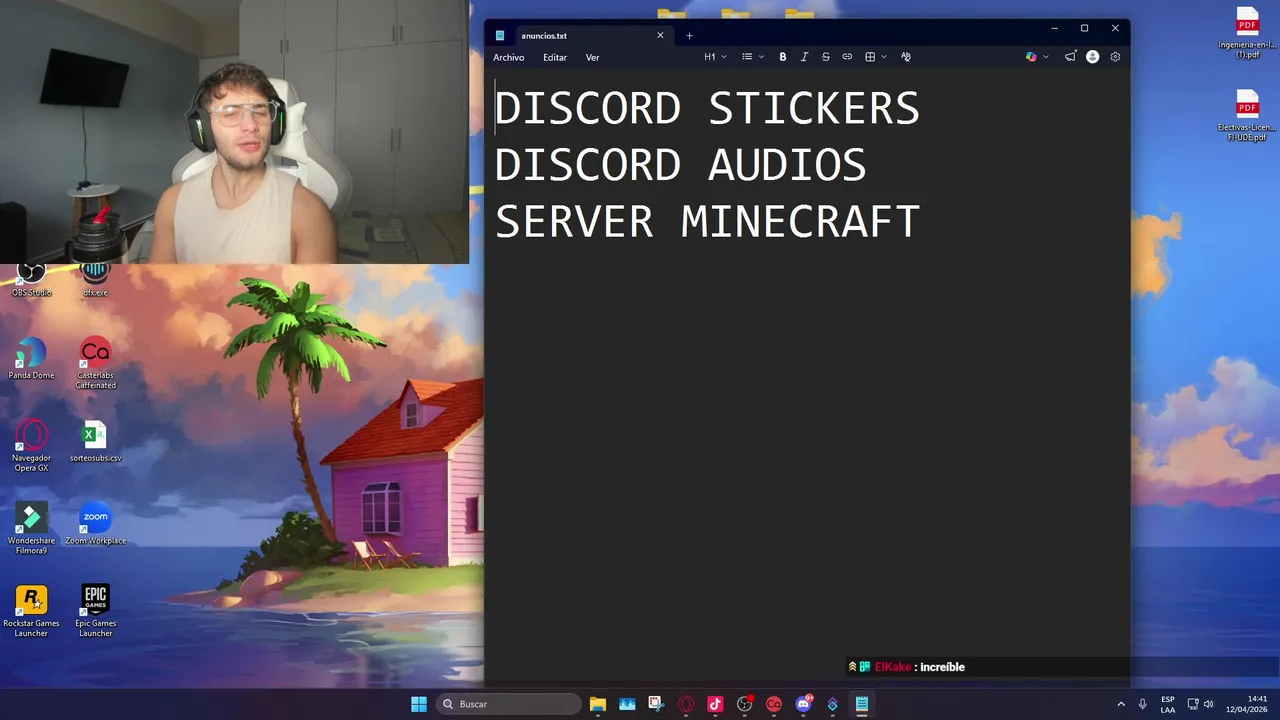The height and width of the screenshot is (720, 1280).
Task: Open Discord from taskbar
Action: pos(803,704)
